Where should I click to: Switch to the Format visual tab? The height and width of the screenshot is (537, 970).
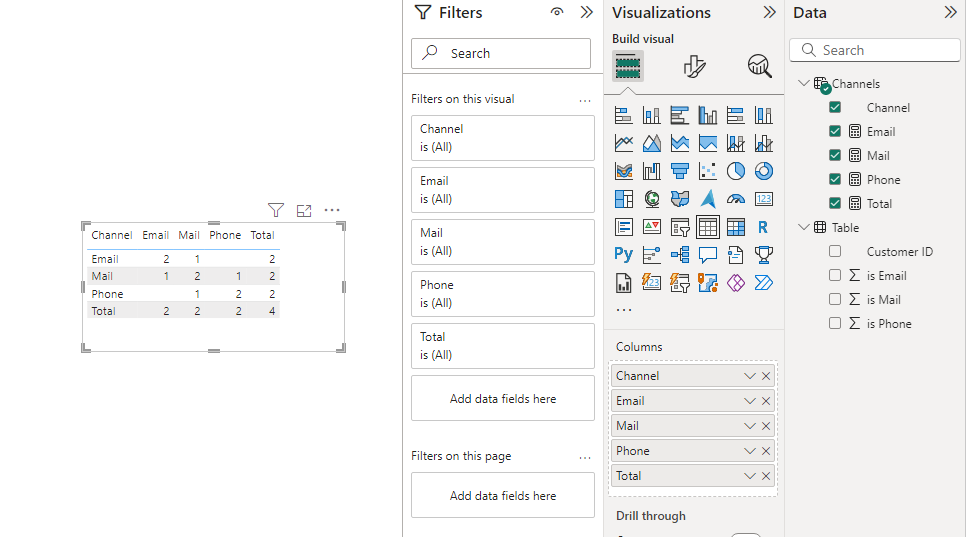pos(694,66)
